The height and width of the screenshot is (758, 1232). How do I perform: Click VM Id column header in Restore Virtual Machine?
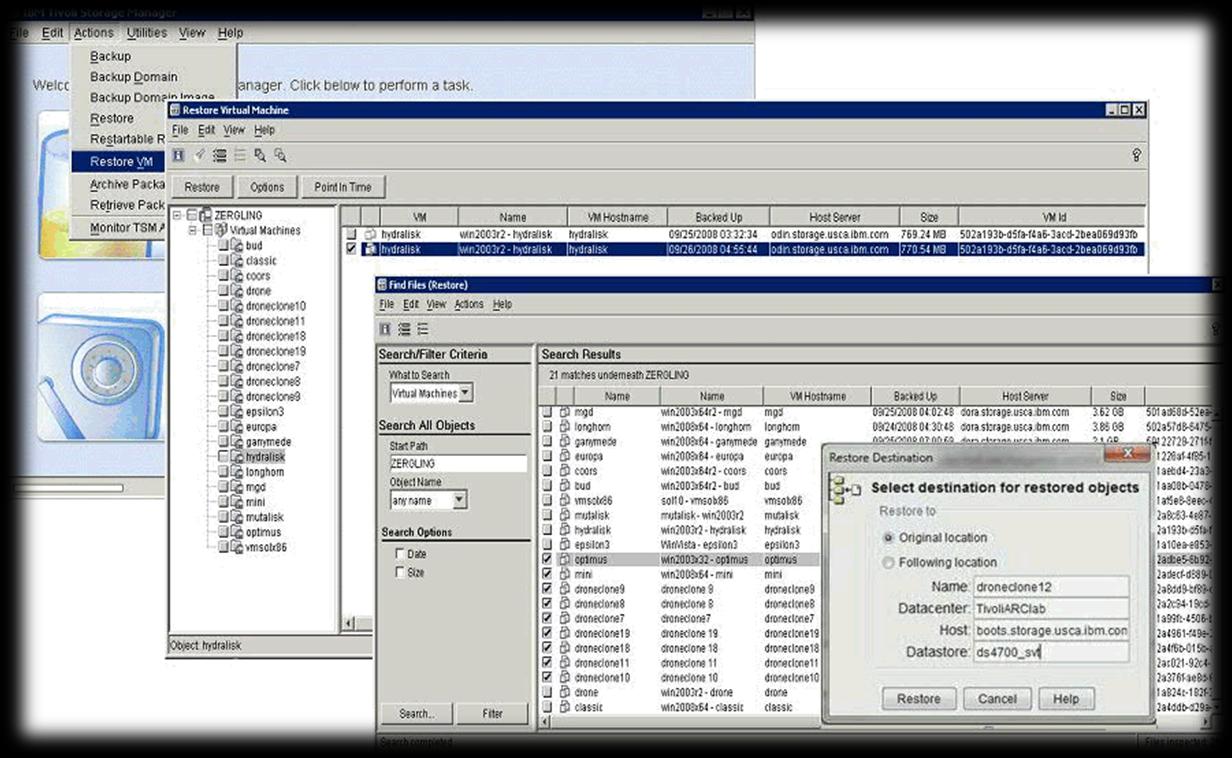[x=1052, y=217]
